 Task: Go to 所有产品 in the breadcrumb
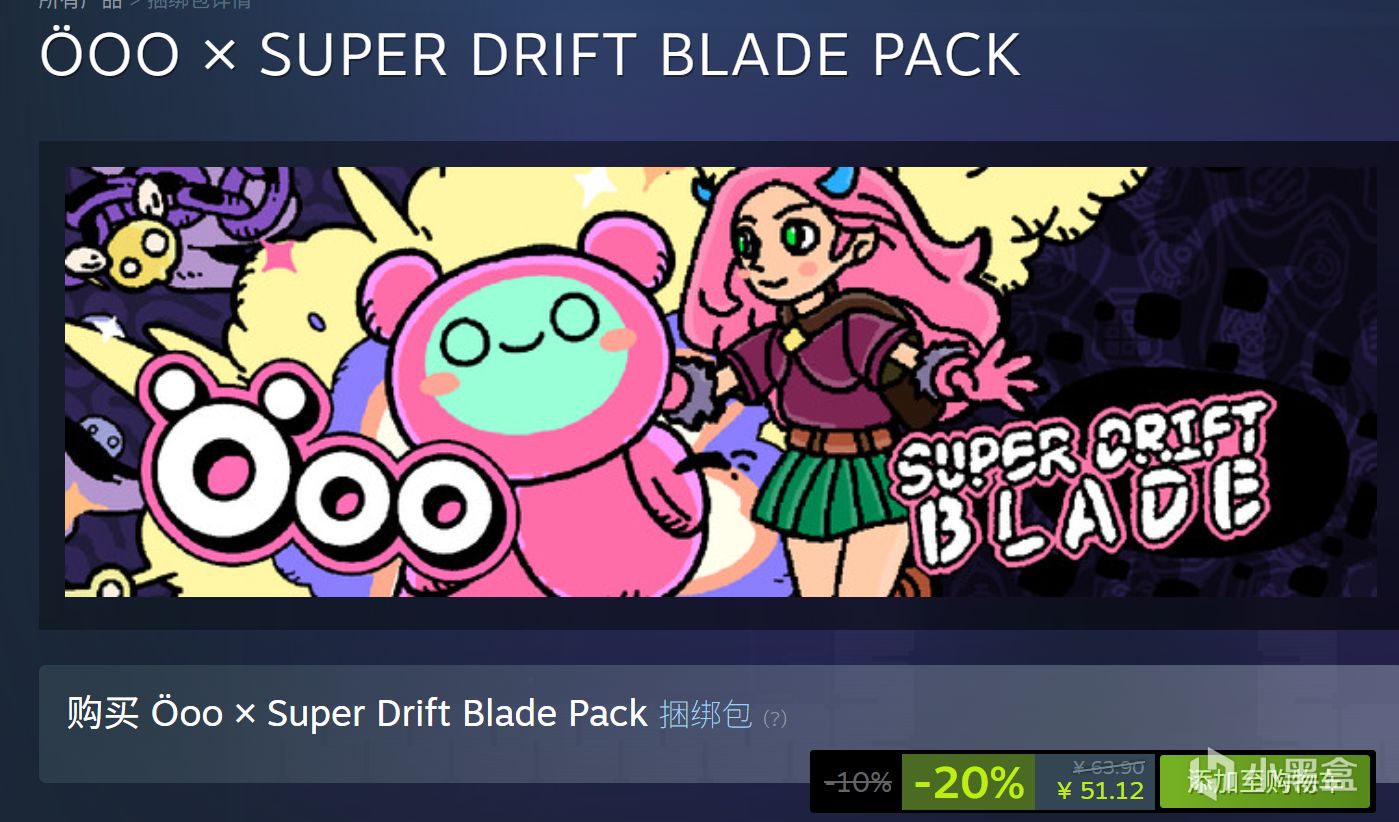tap(80, 3)
